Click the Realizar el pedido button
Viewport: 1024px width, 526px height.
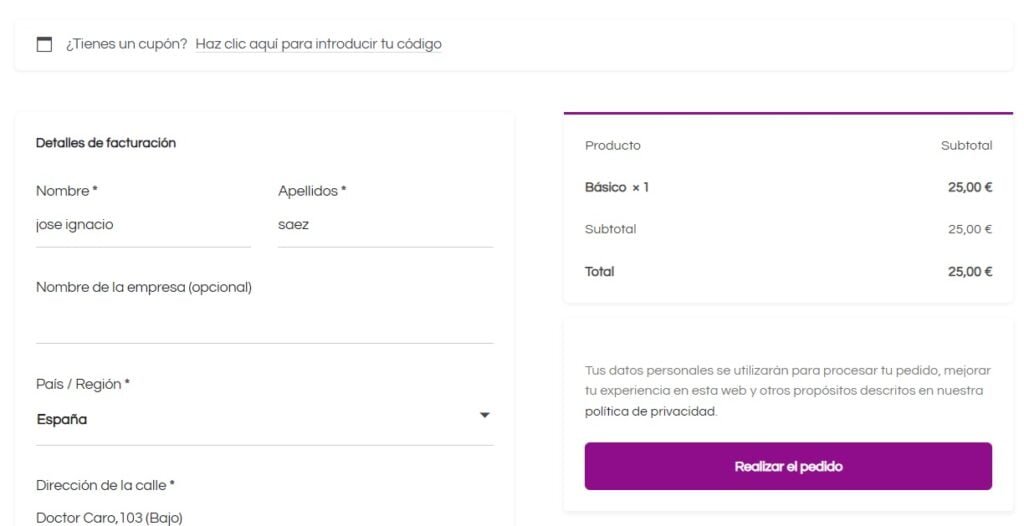coord(788,467)
